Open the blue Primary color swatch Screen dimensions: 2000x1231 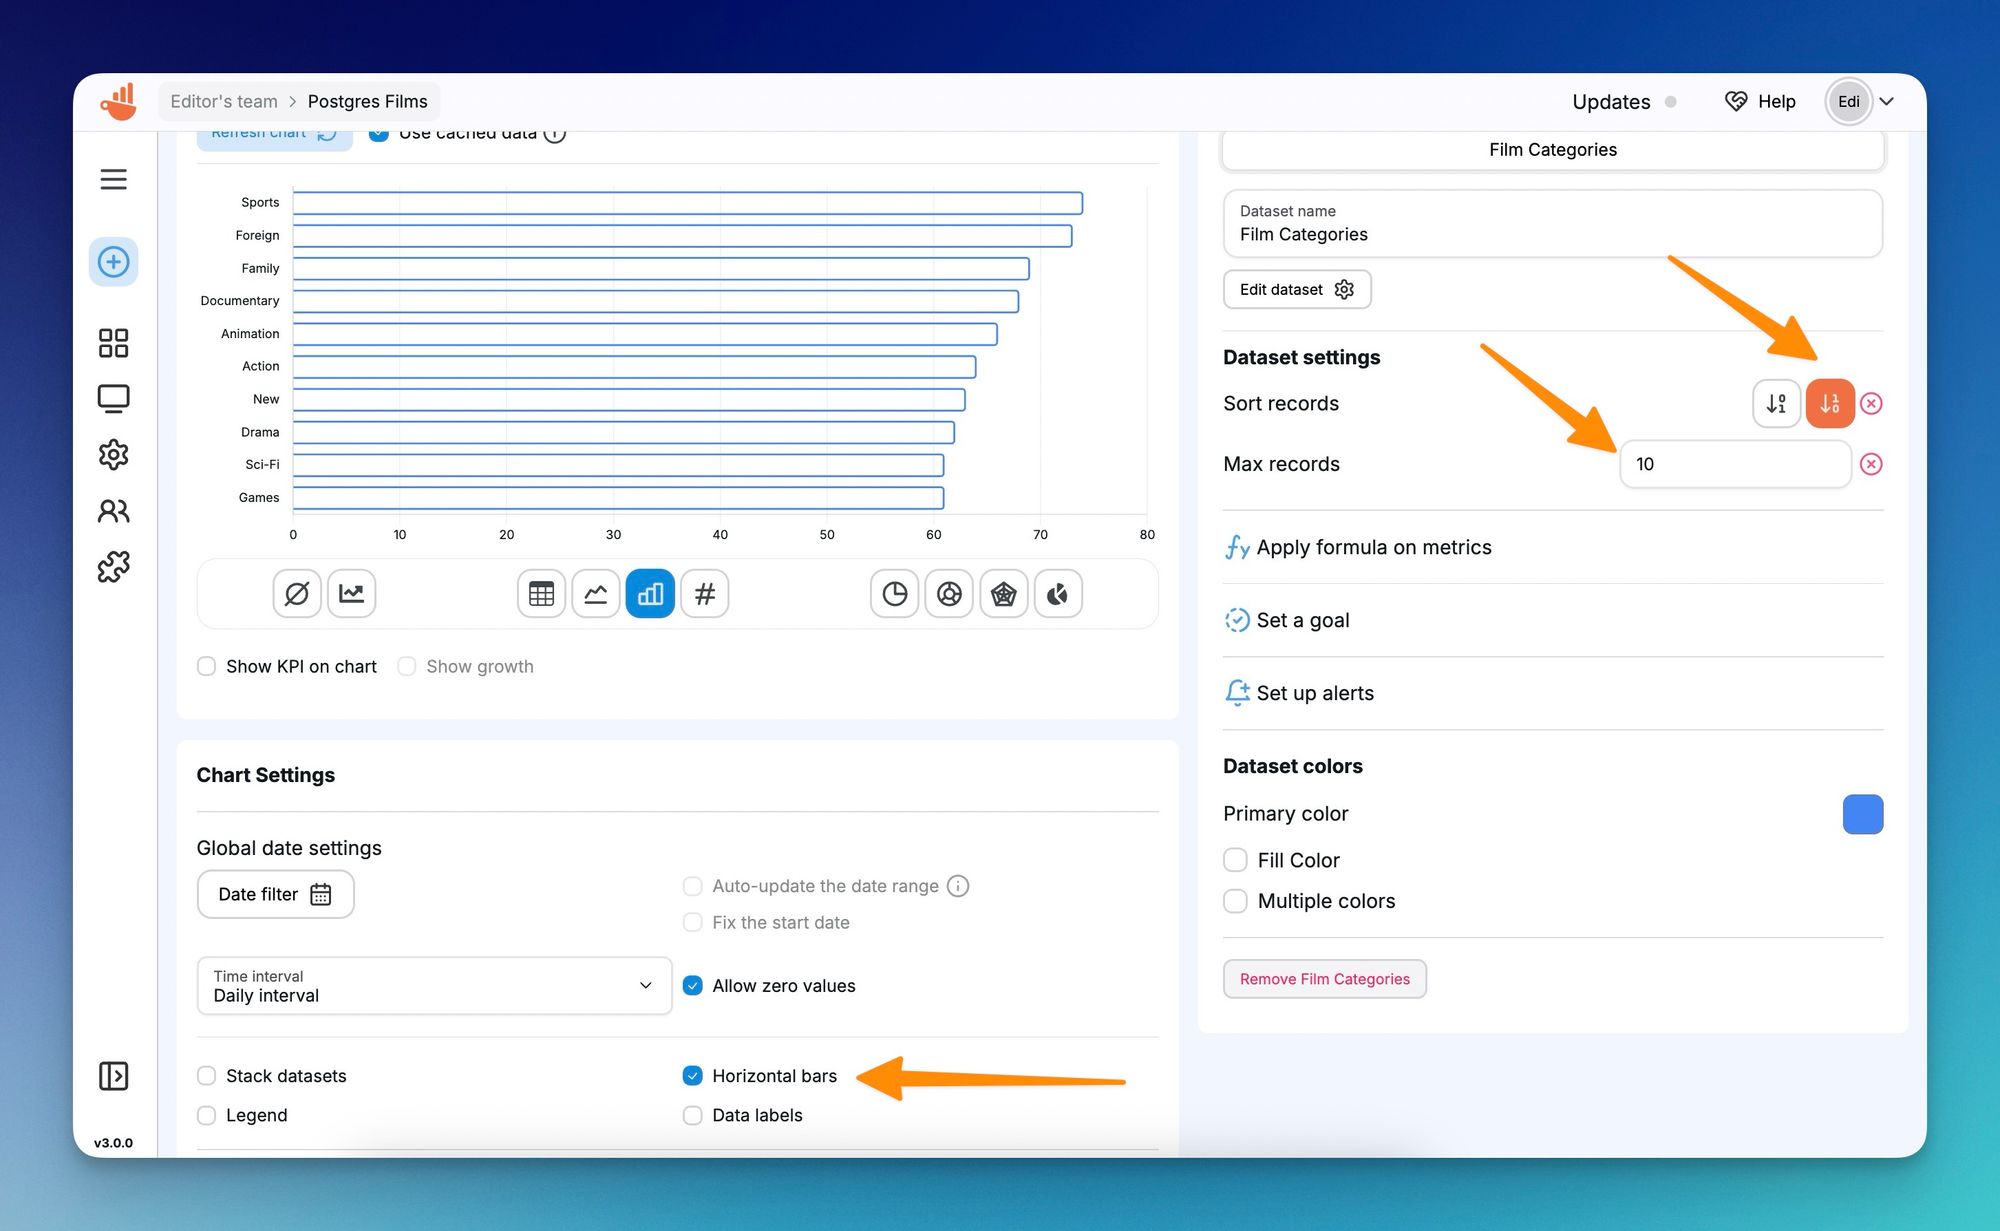1862,814
